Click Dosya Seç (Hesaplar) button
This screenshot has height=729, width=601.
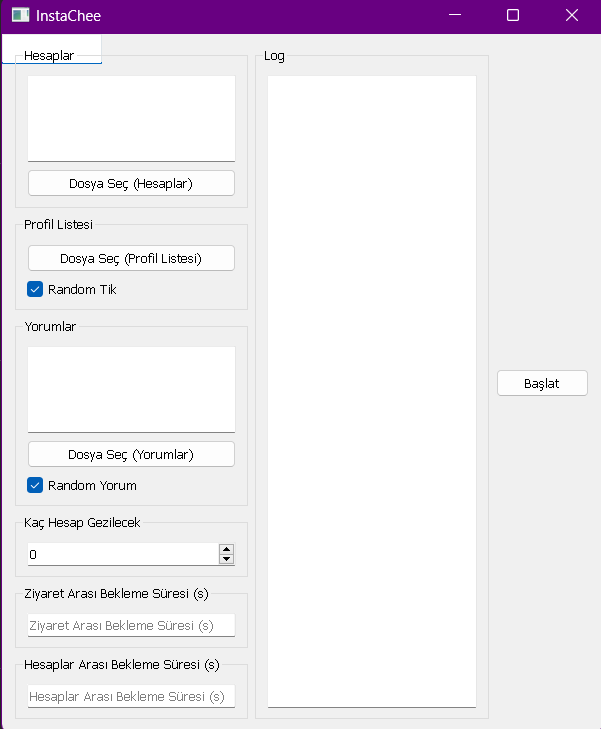click(x=131, y=183)
